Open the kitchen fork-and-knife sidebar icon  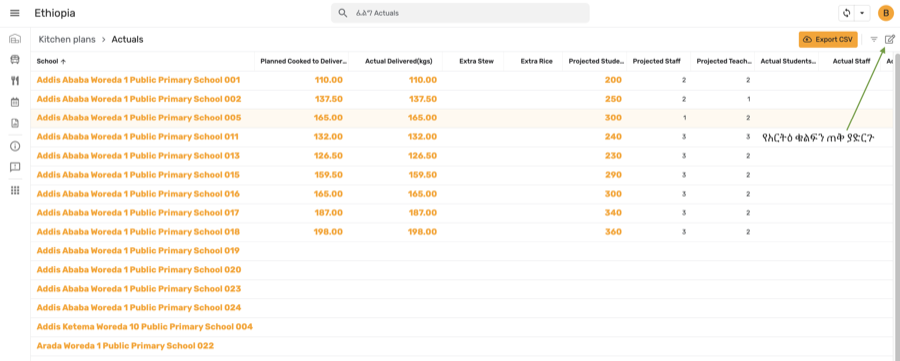(15, 81)
